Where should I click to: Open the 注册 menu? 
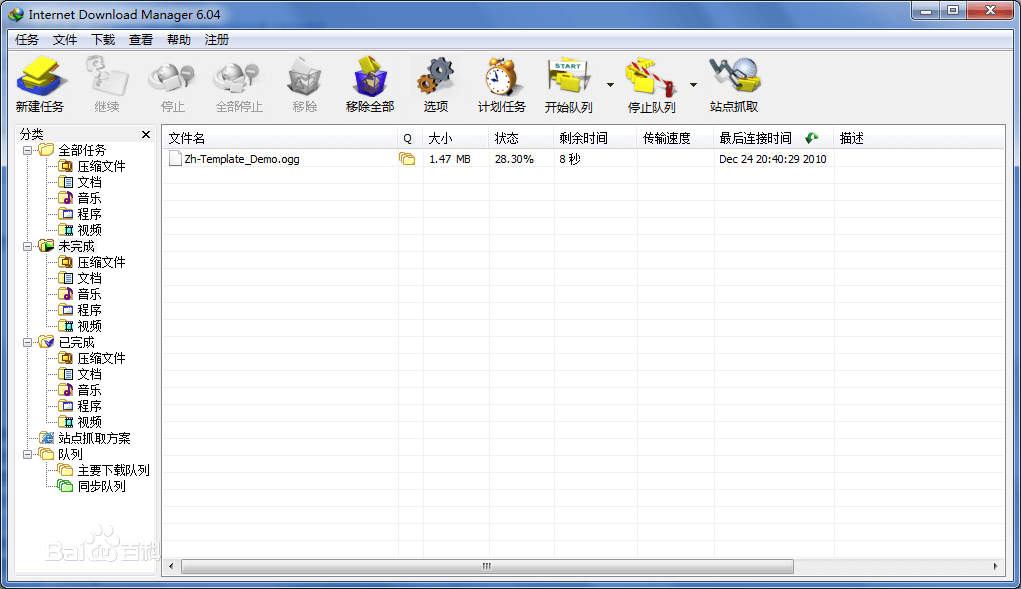pos(217,40)
